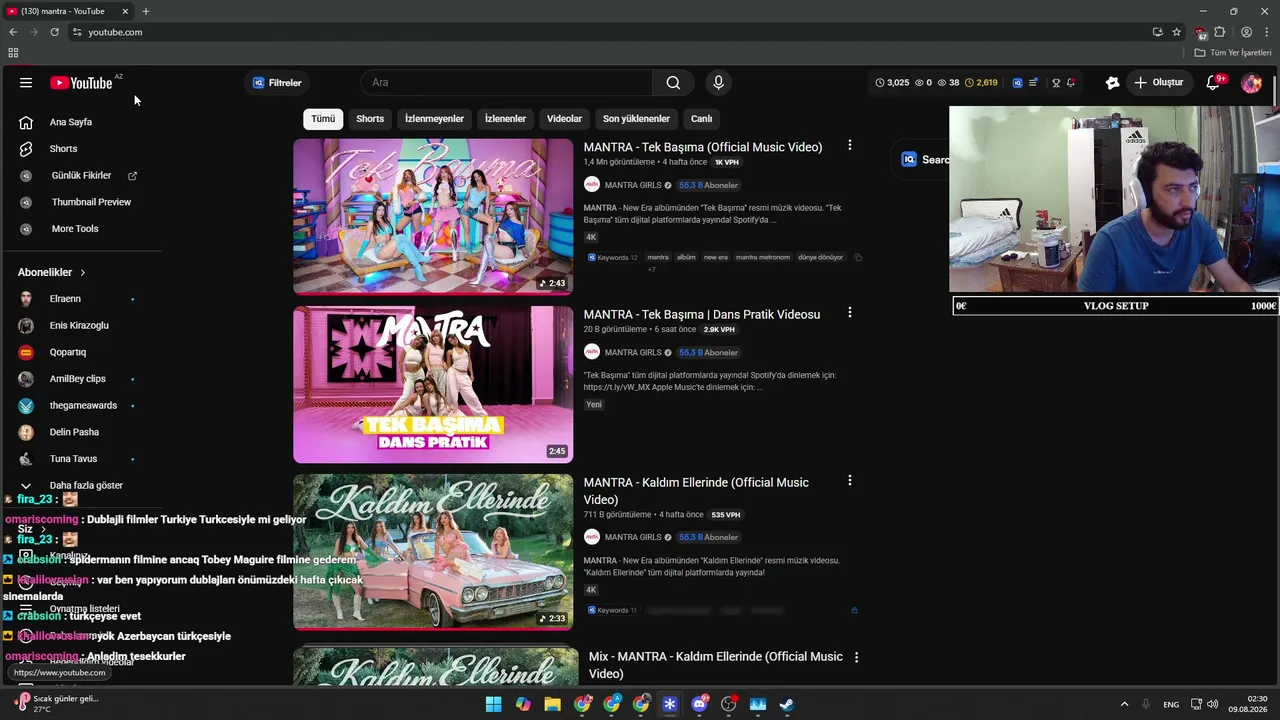Open the YouTube hamburger guide menu
1280x720 pixels.
[x=26, y=83]
